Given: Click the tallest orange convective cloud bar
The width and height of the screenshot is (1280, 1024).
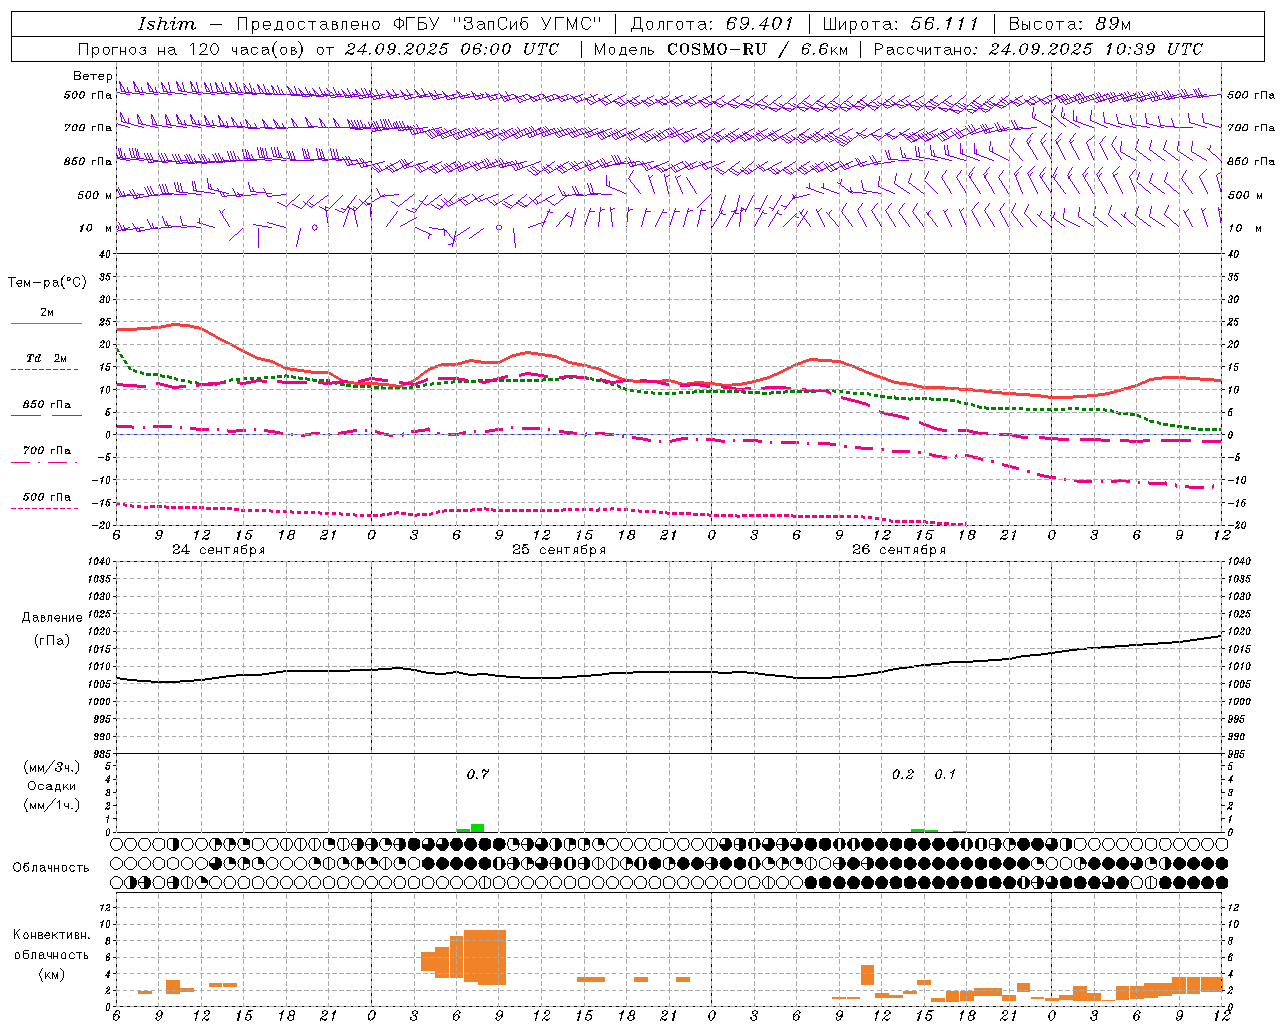Looking at the screenshot, I should pos(485,957).
